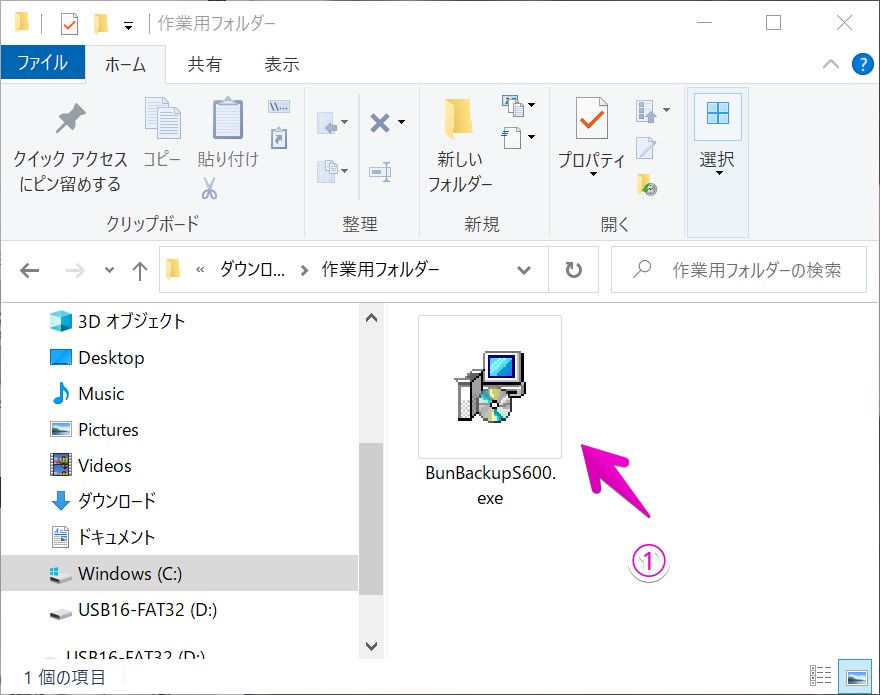Create a New folder
The width and height of the screenshot is (880, 695).
pyautogui.click(x=460, y=146)
